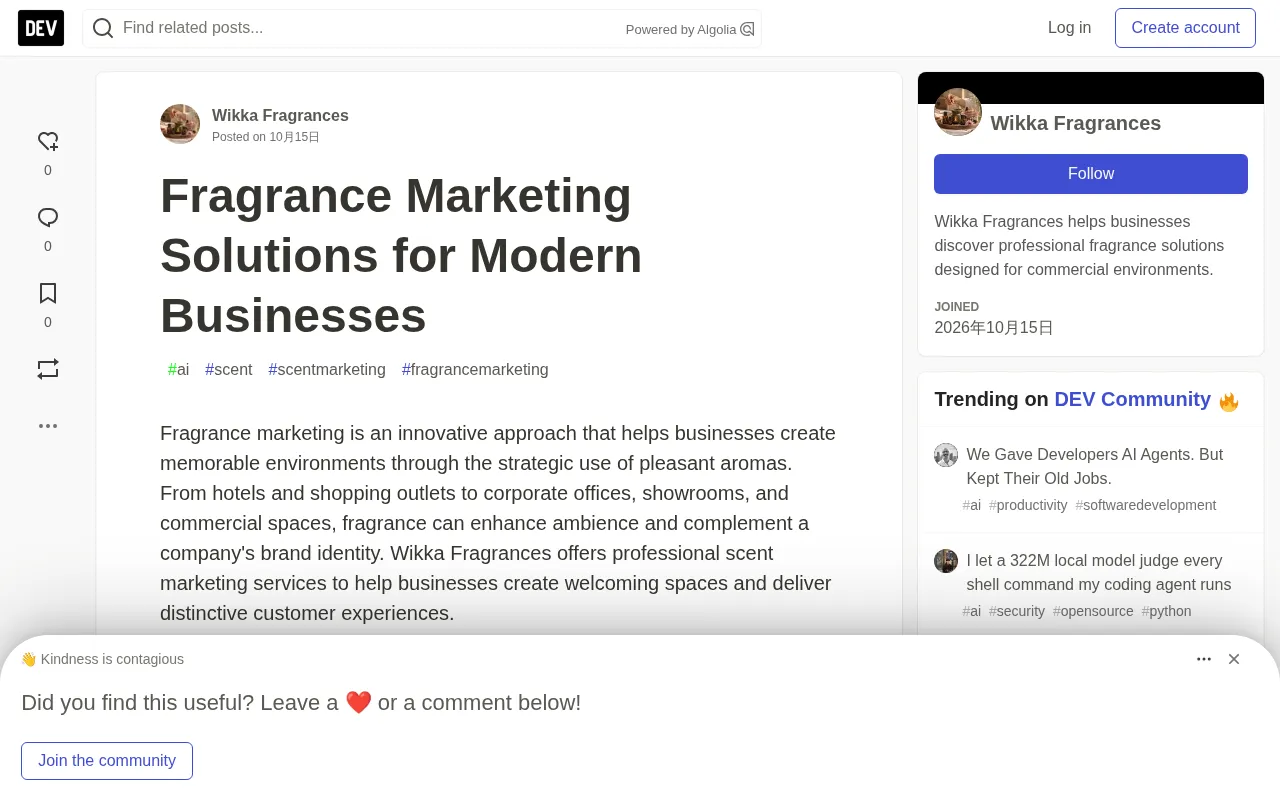Open author avatar beside post date
The image size is (1280, 800).
pos(180,124)
